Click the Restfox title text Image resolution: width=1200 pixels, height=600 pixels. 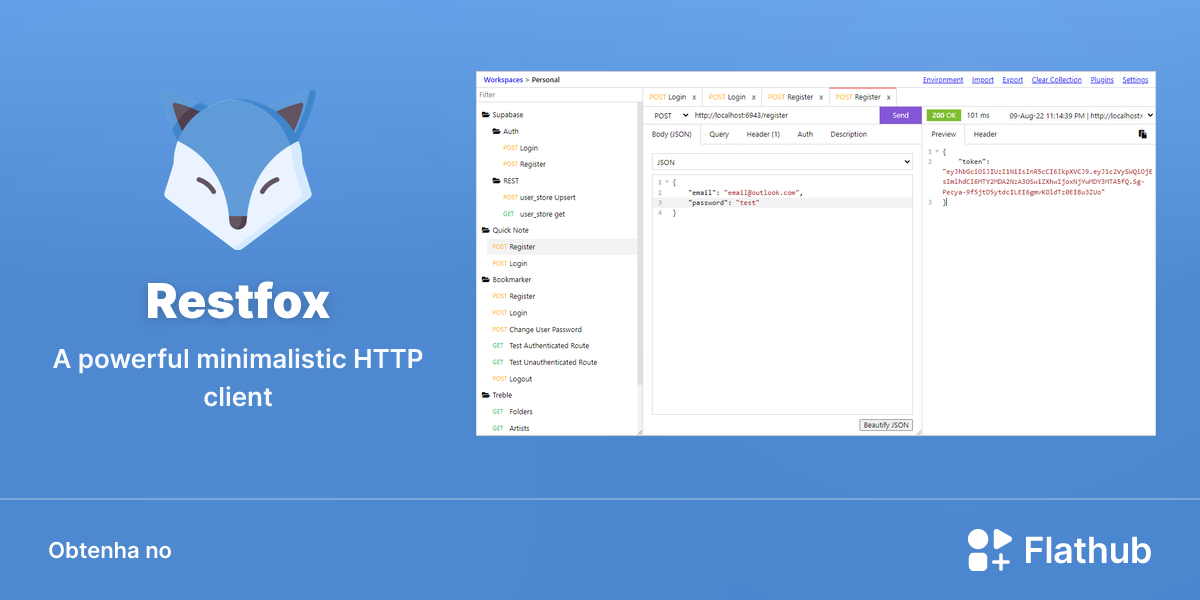pos(238,301)
